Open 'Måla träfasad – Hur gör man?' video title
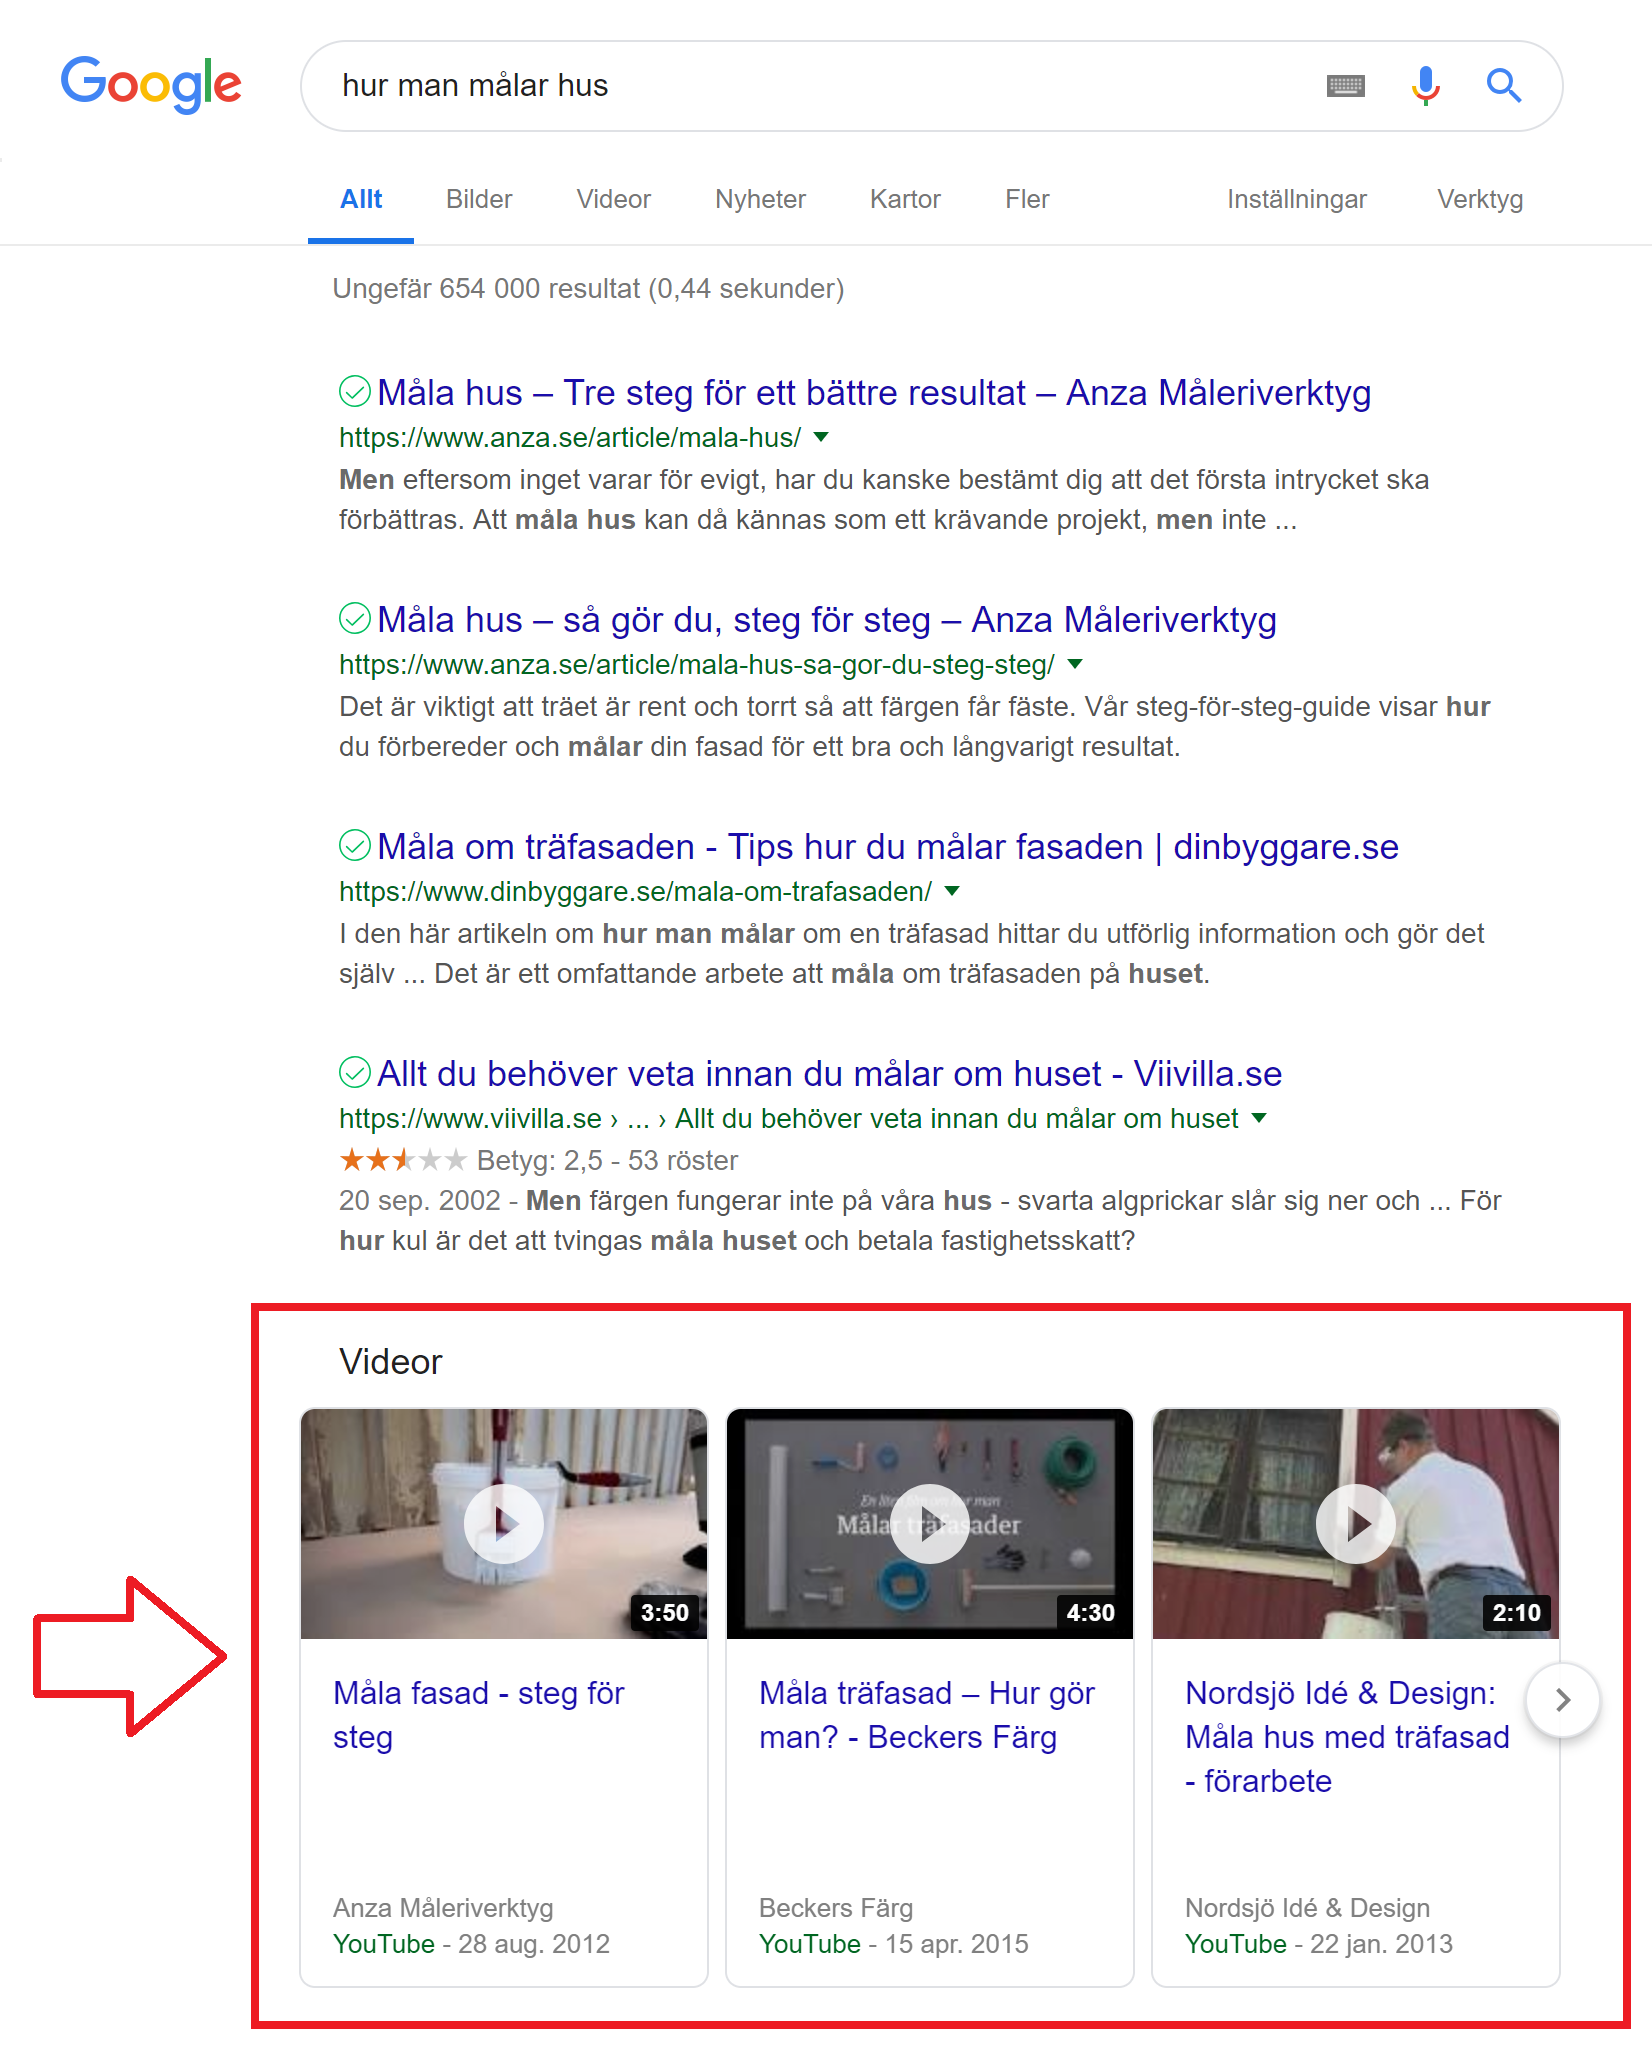The height and width of the screenshot is (2046, 1652). click(927, 1714)
